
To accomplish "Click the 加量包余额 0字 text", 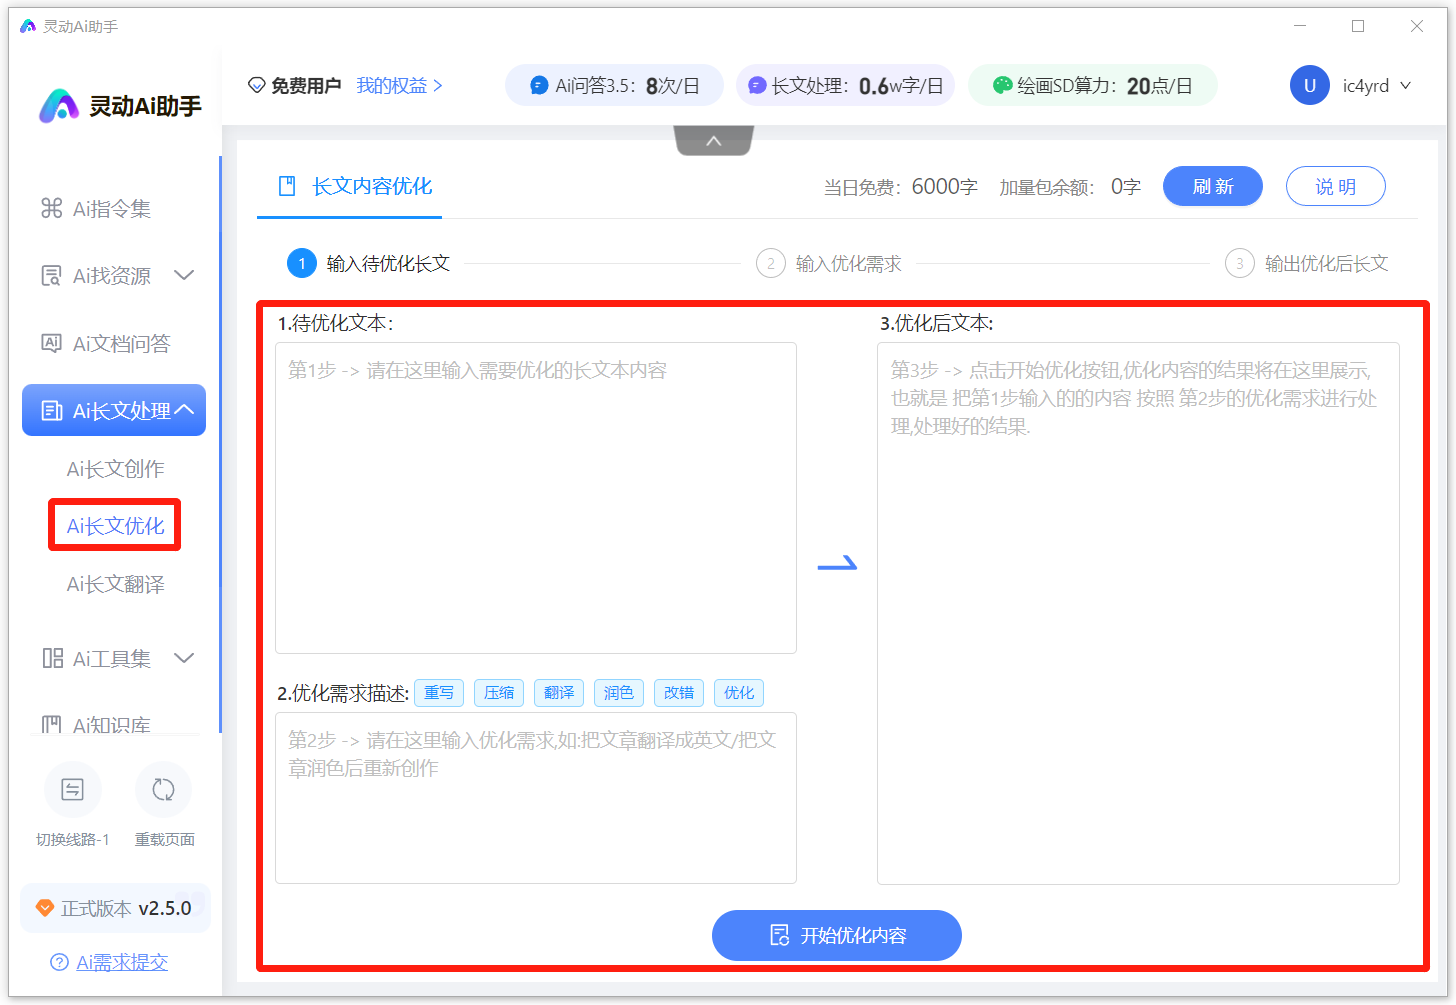I will pos(1069,187).
